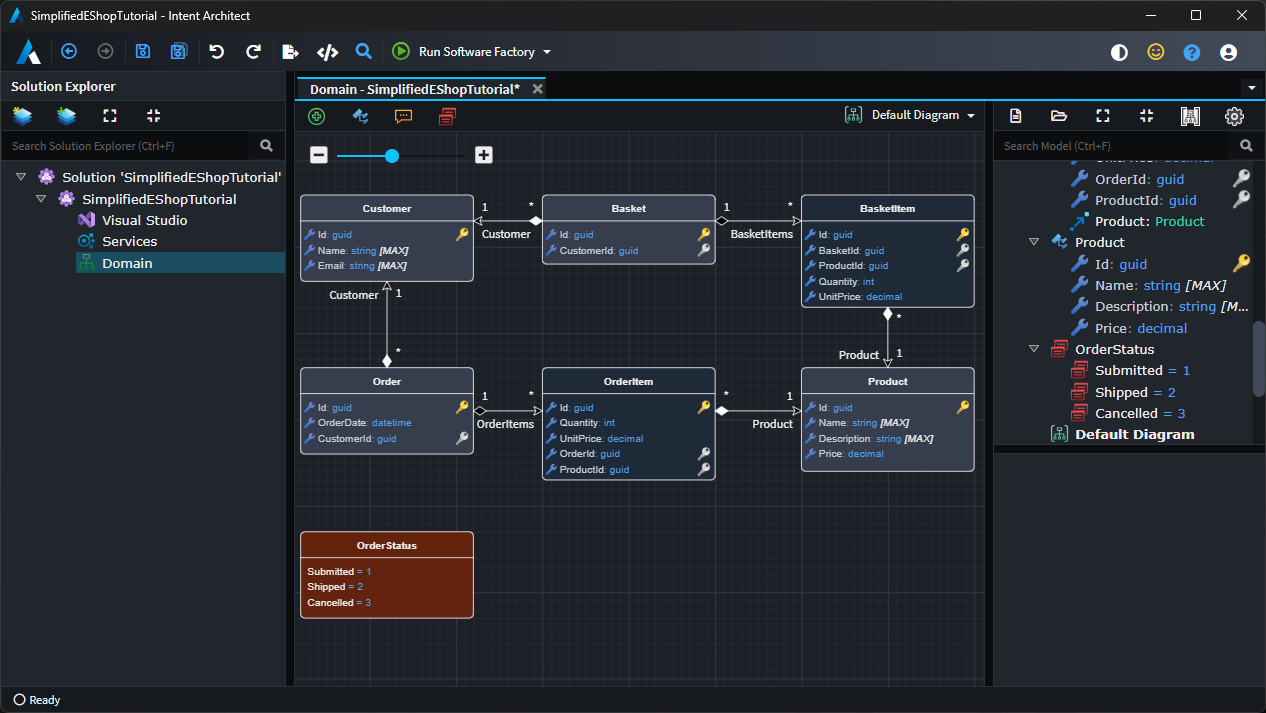1266x713 pixels.
Task: Open the Default Diagram dropdown
Action: click(910, 115)
